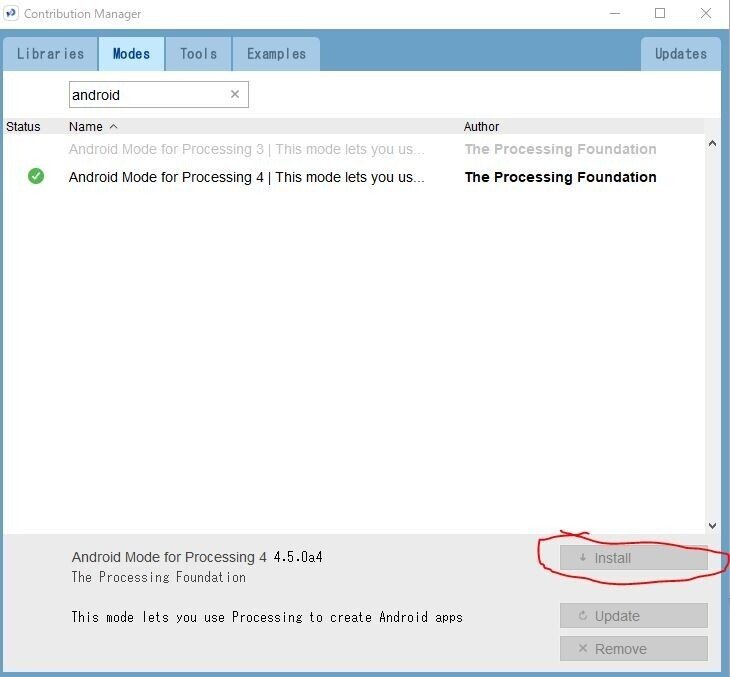Switch to the Libraries tab
730x677 pixels.
pos(50,54)
